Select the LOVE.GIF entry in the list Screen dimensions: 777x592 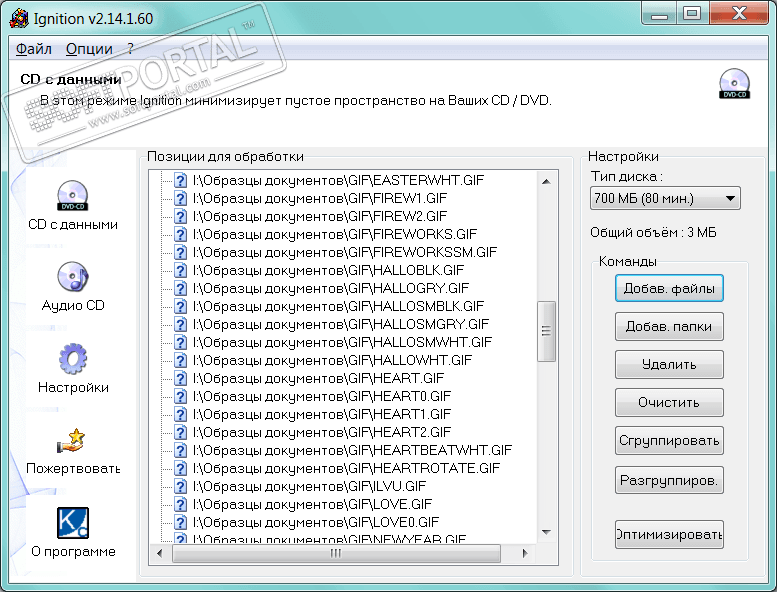pos(312,504)
